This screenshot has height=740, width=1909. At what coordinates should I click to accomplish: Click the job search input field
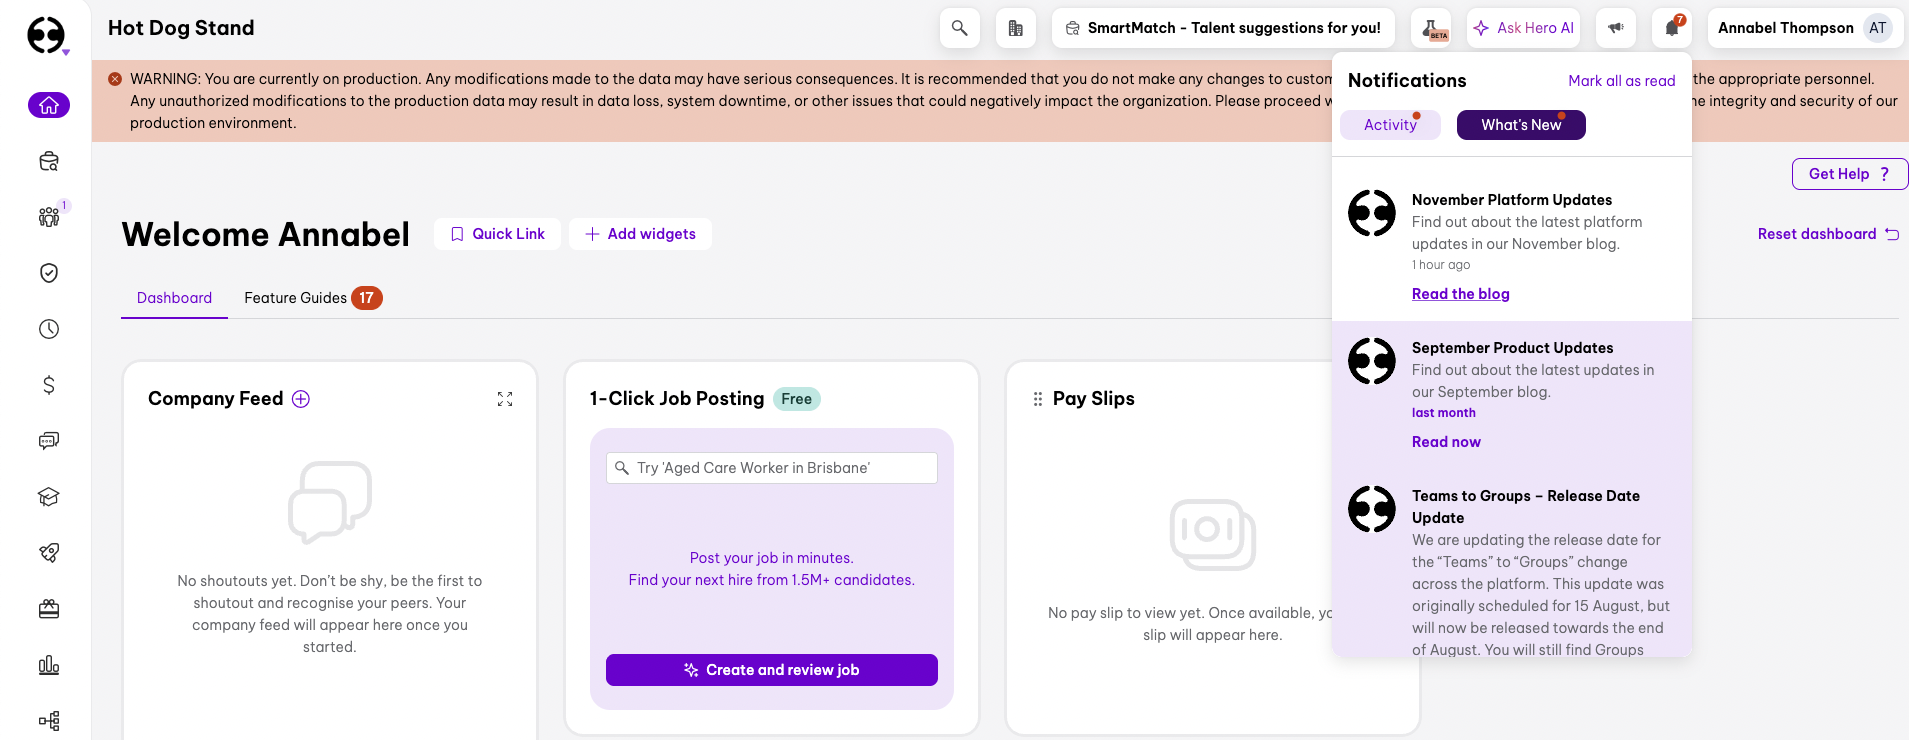point(772,468)
